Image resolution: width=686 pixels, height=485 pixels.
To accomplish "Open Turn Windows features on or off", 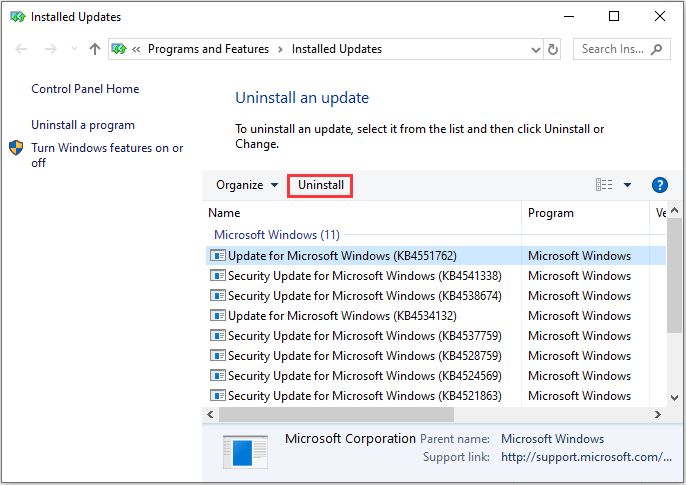I will pyautogui.click(x=107, y=155).
